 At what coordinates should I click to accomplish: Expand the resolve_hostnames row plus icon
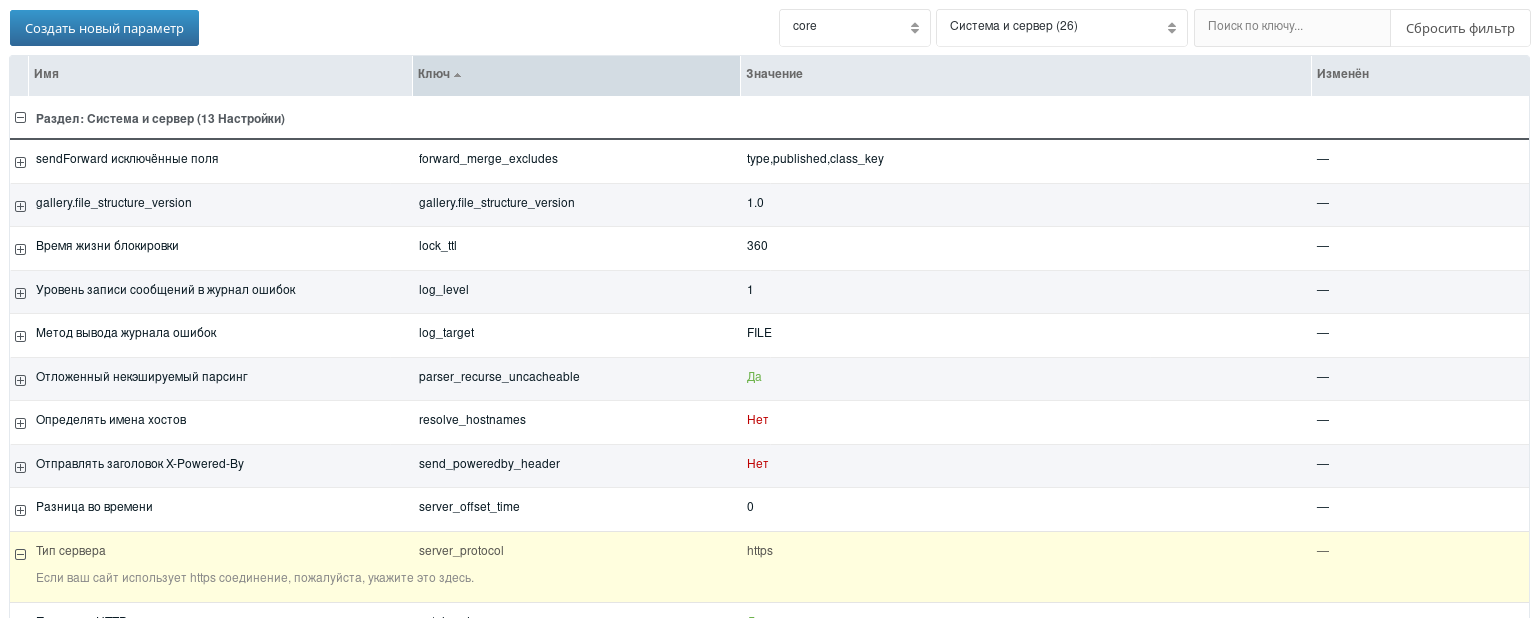coord(20,423)
